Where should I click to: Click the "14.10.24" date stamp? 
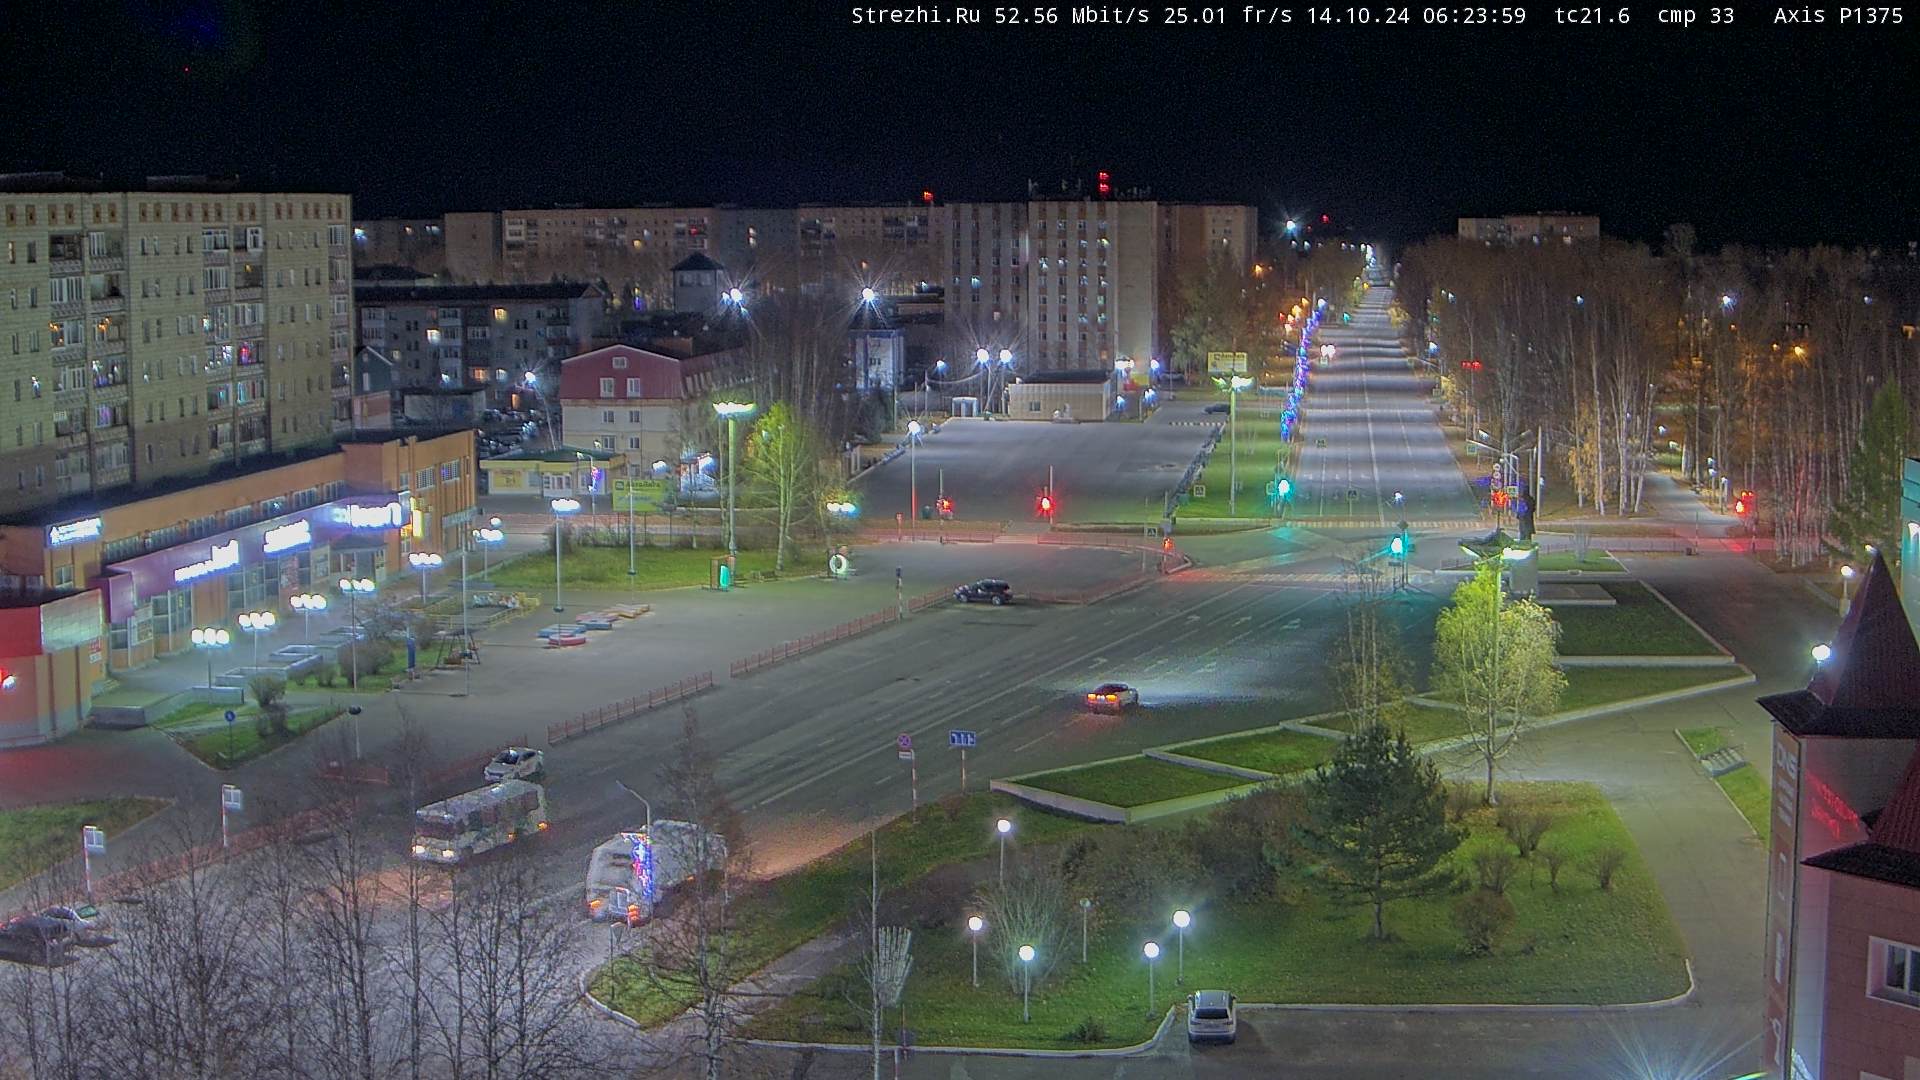click(x=1359, y=16)
